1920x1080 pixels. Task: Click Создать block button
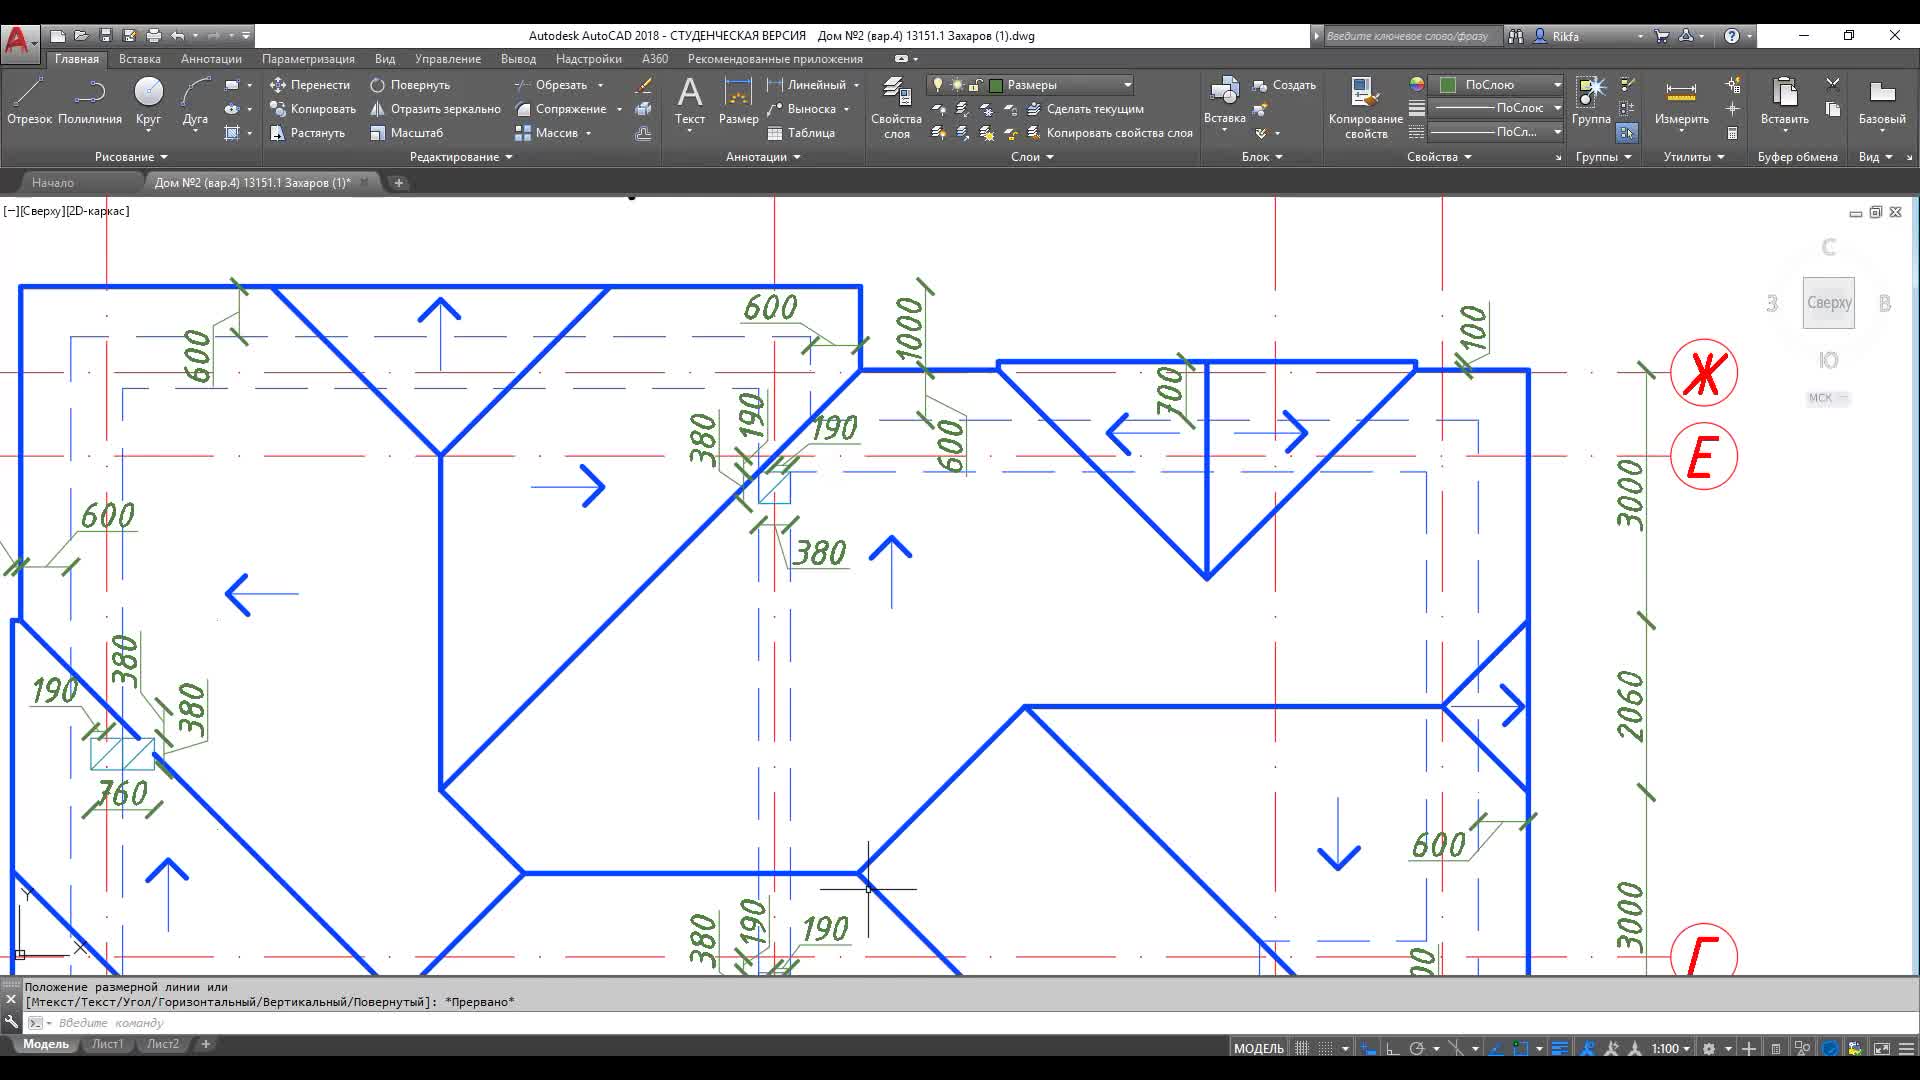tap(1285, 85)
